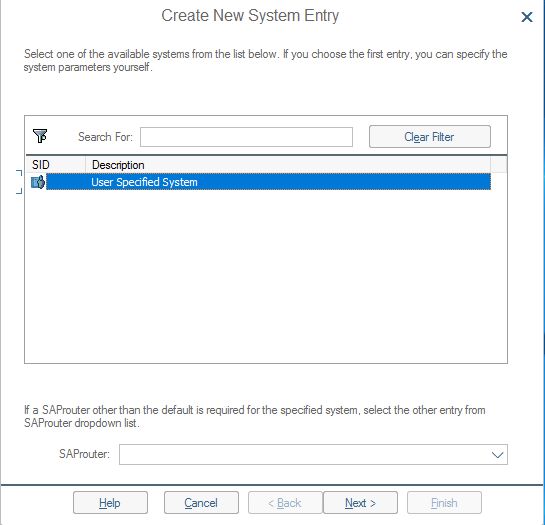This screenshot has width=545, height=525.
Task: Click the Create New System Entry title
Action: click(x=250, y=16)
